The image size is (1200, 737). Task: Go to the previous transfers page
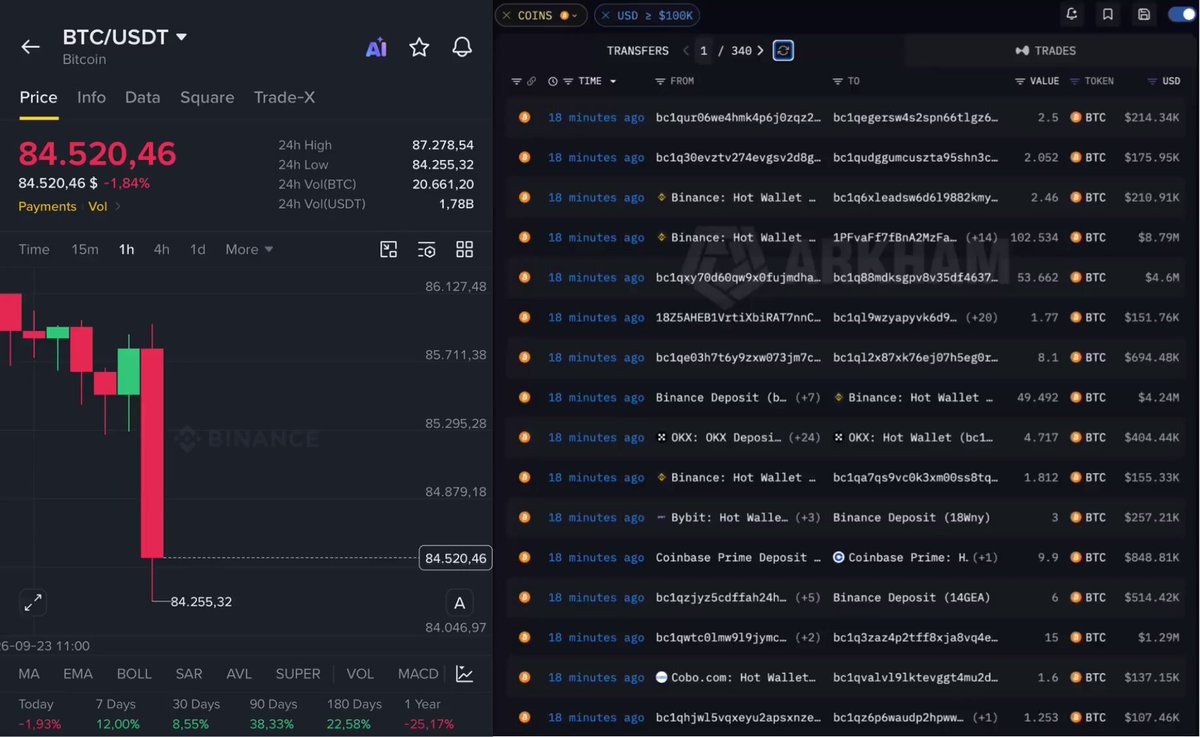tap(686, 50)
